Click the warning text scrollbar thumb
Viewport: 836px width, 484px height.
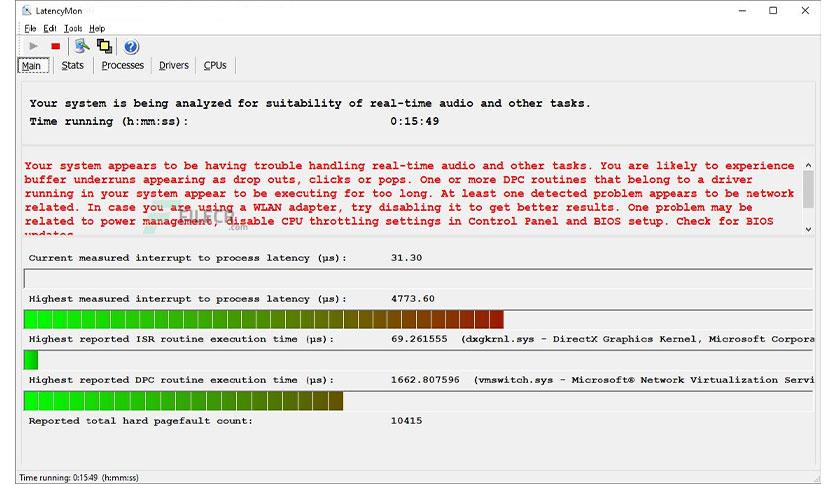[x=808, y=189]
